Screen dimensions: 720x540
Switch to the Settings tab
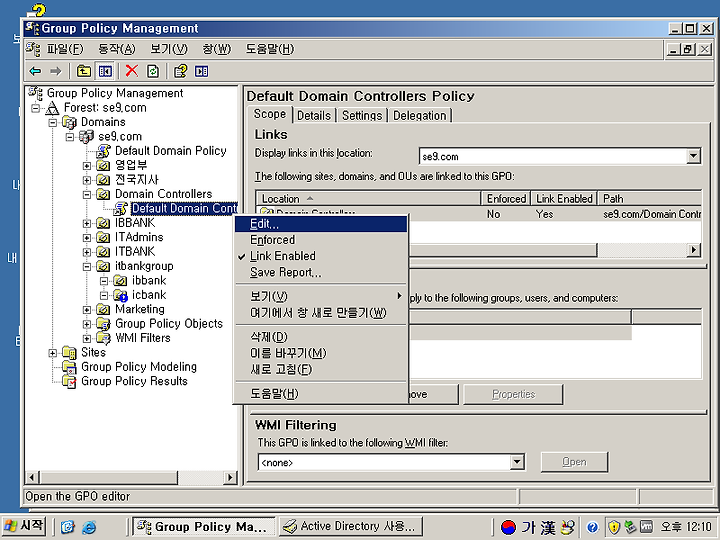pyautogui.click(x=362, y=116)
